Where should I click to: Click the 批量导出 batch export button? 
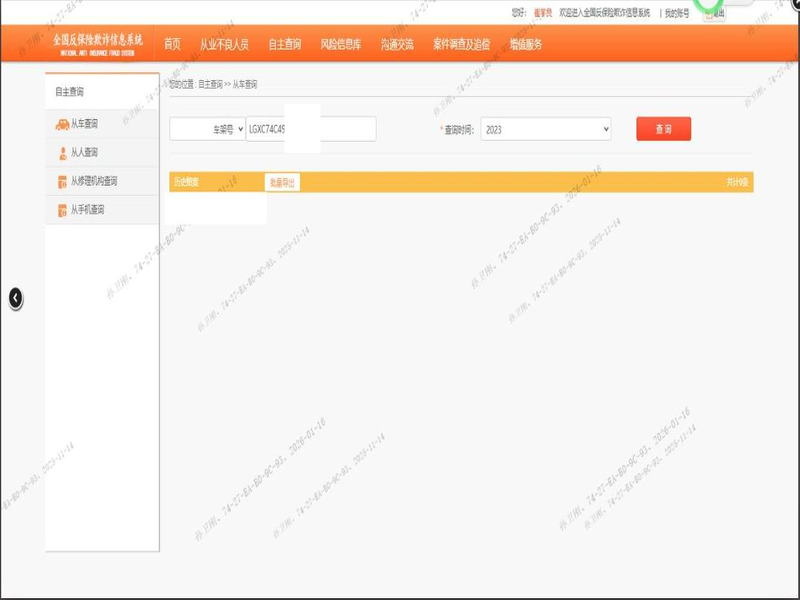click(x=282, y=182)
